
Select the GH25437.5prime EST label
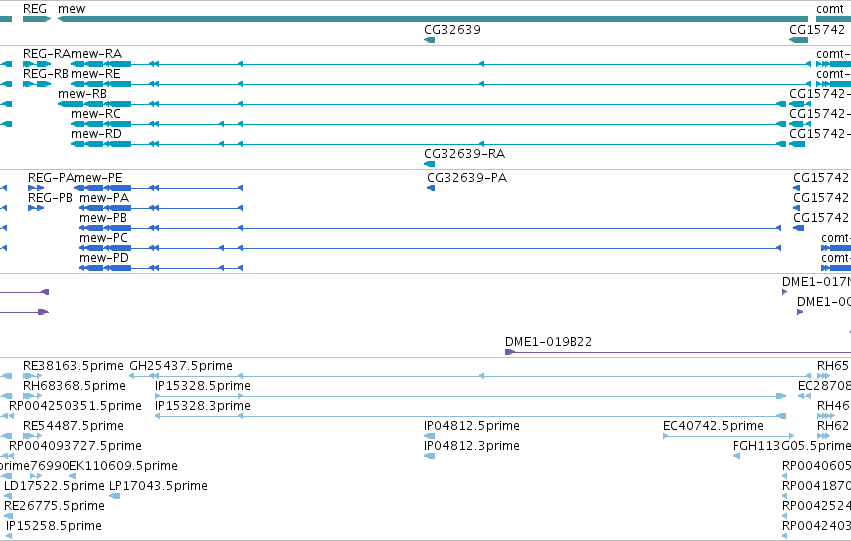[181, 366]
